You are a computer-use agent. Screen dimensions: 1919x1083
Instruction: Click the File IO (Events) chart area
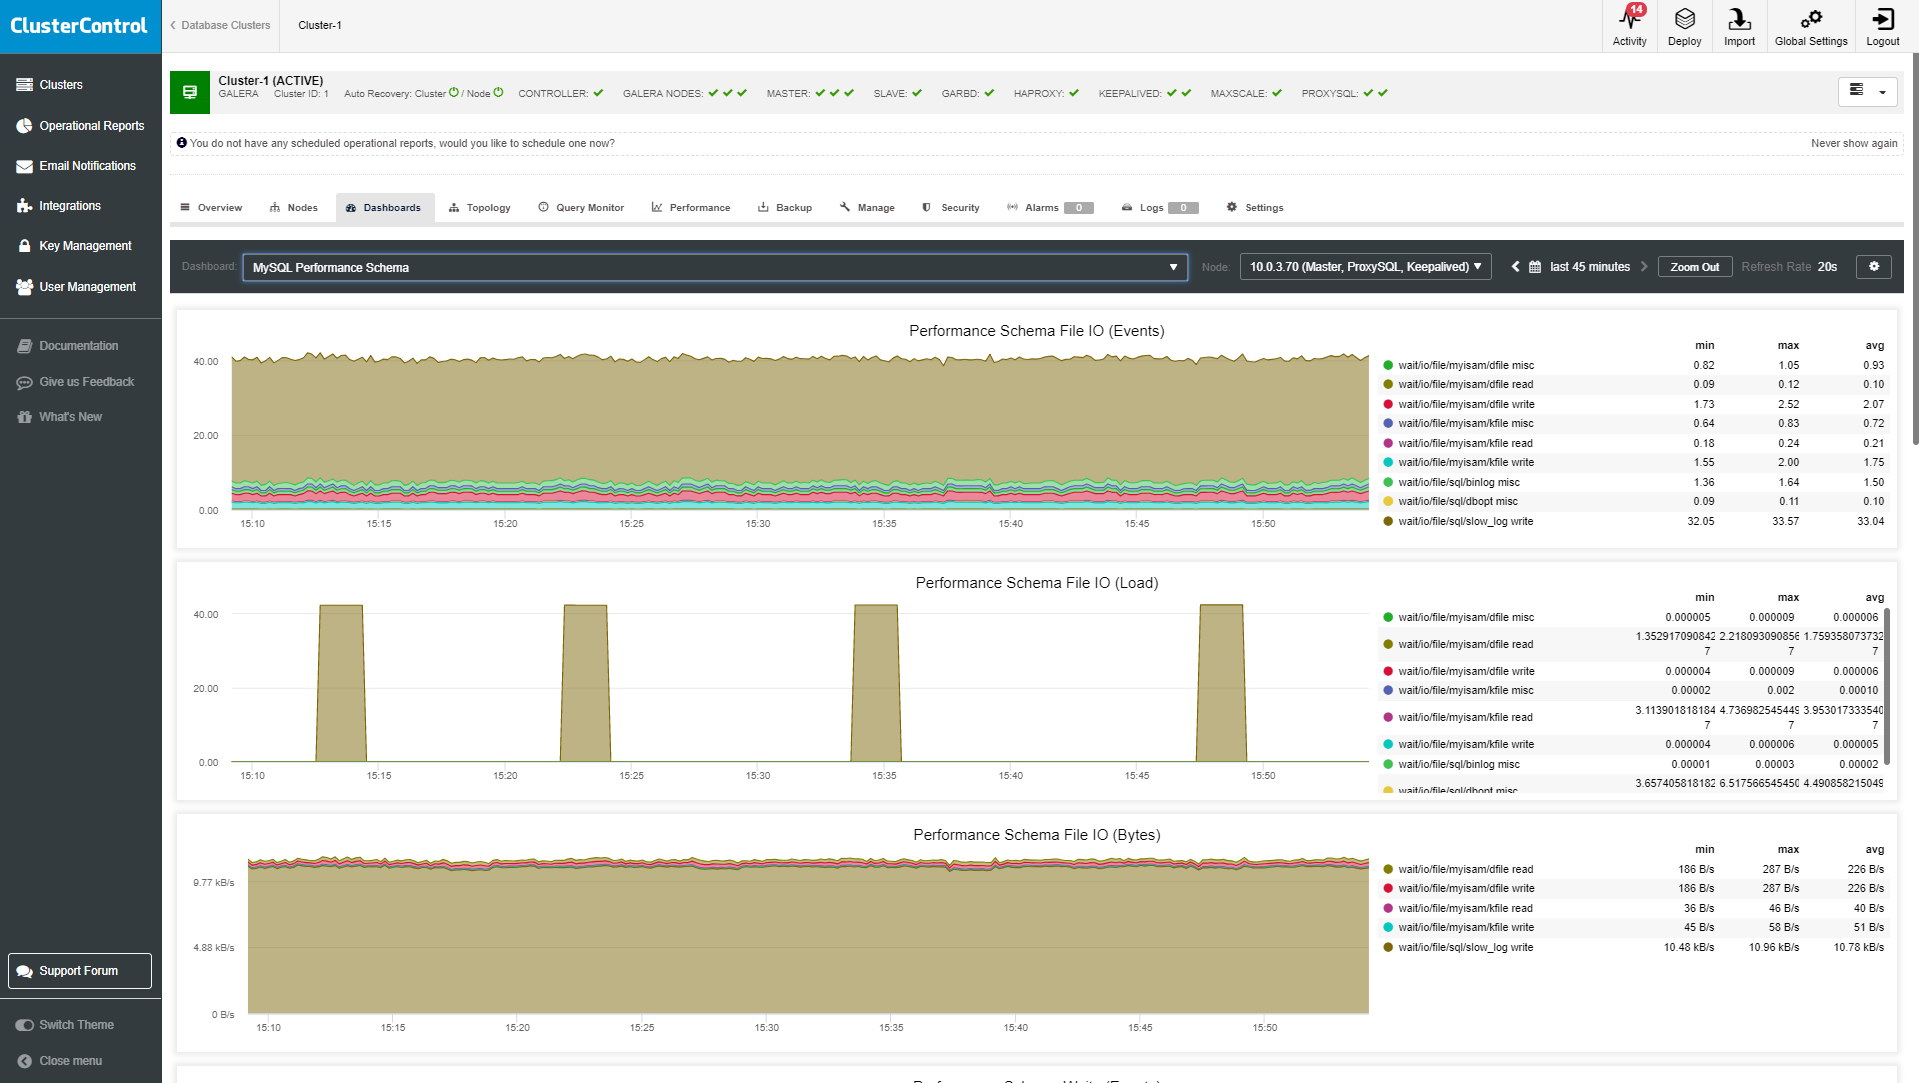tap(800, 430)
